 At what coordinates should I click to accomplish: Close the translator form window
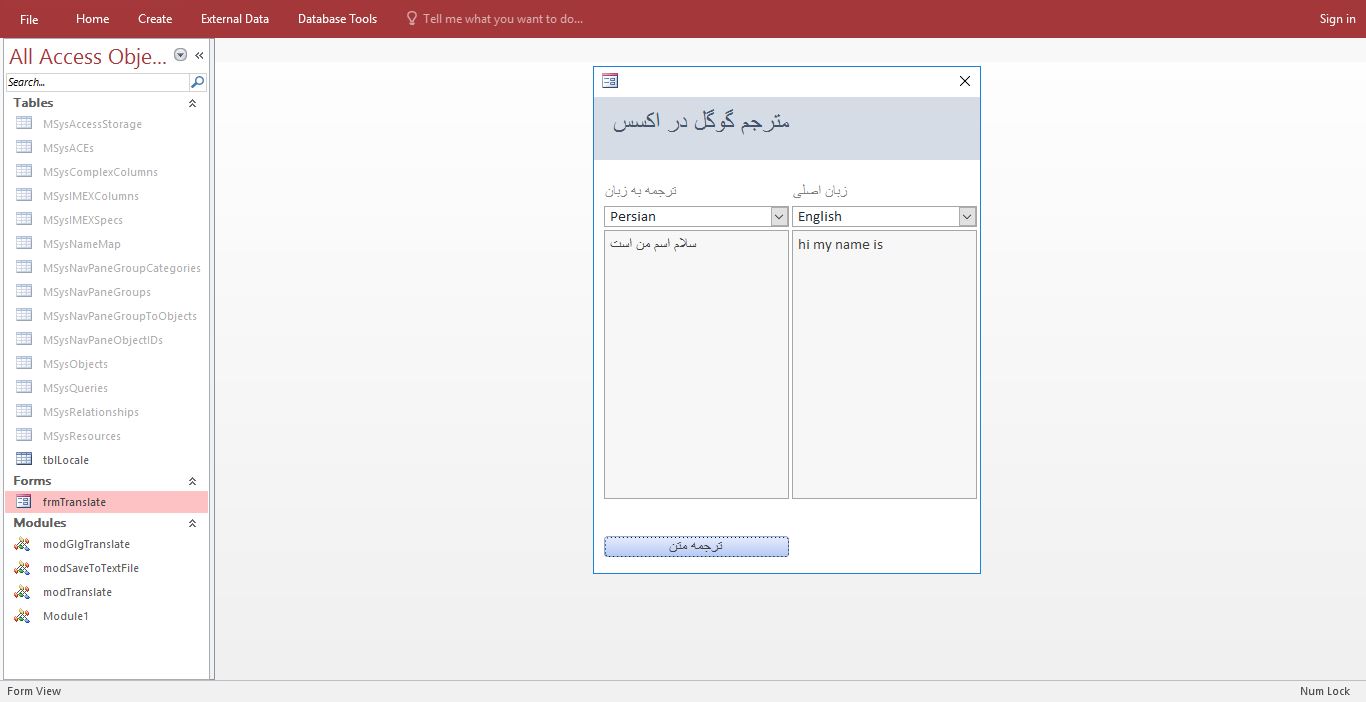tap(965, 81)
